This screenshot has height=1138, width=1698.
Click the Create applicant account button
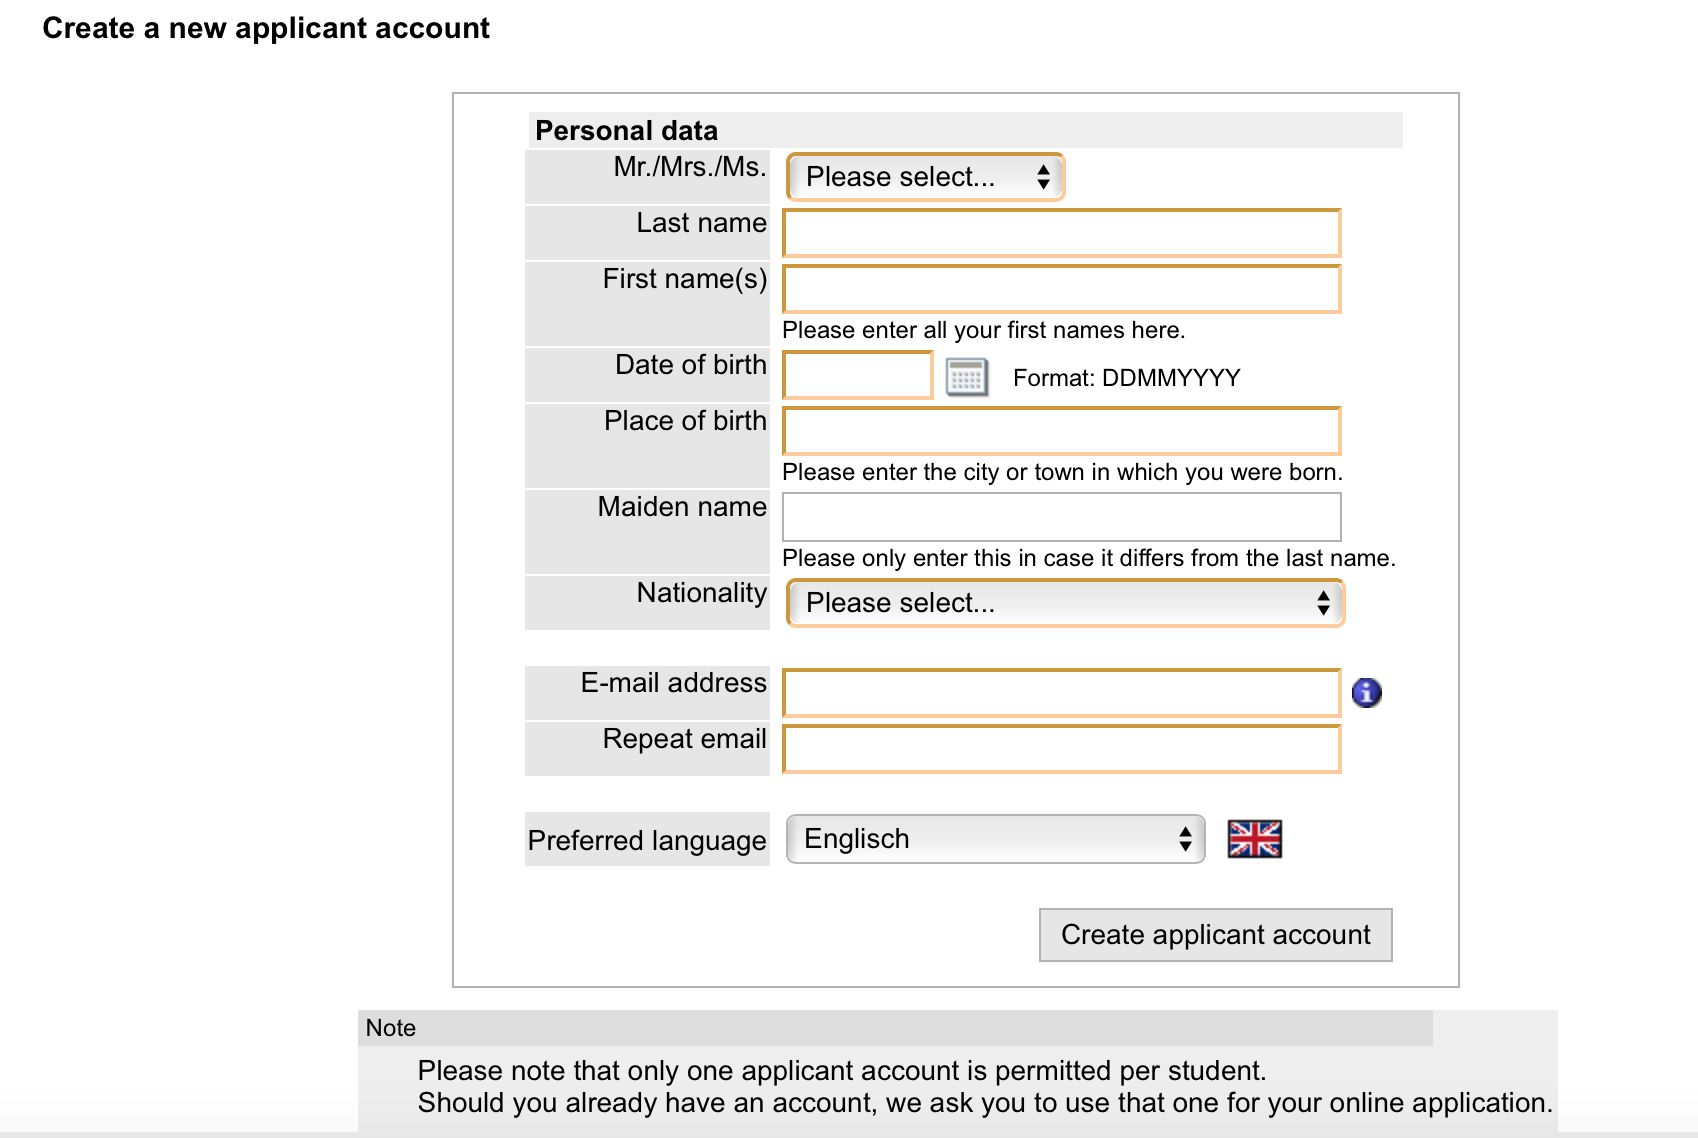(1215, 935)
